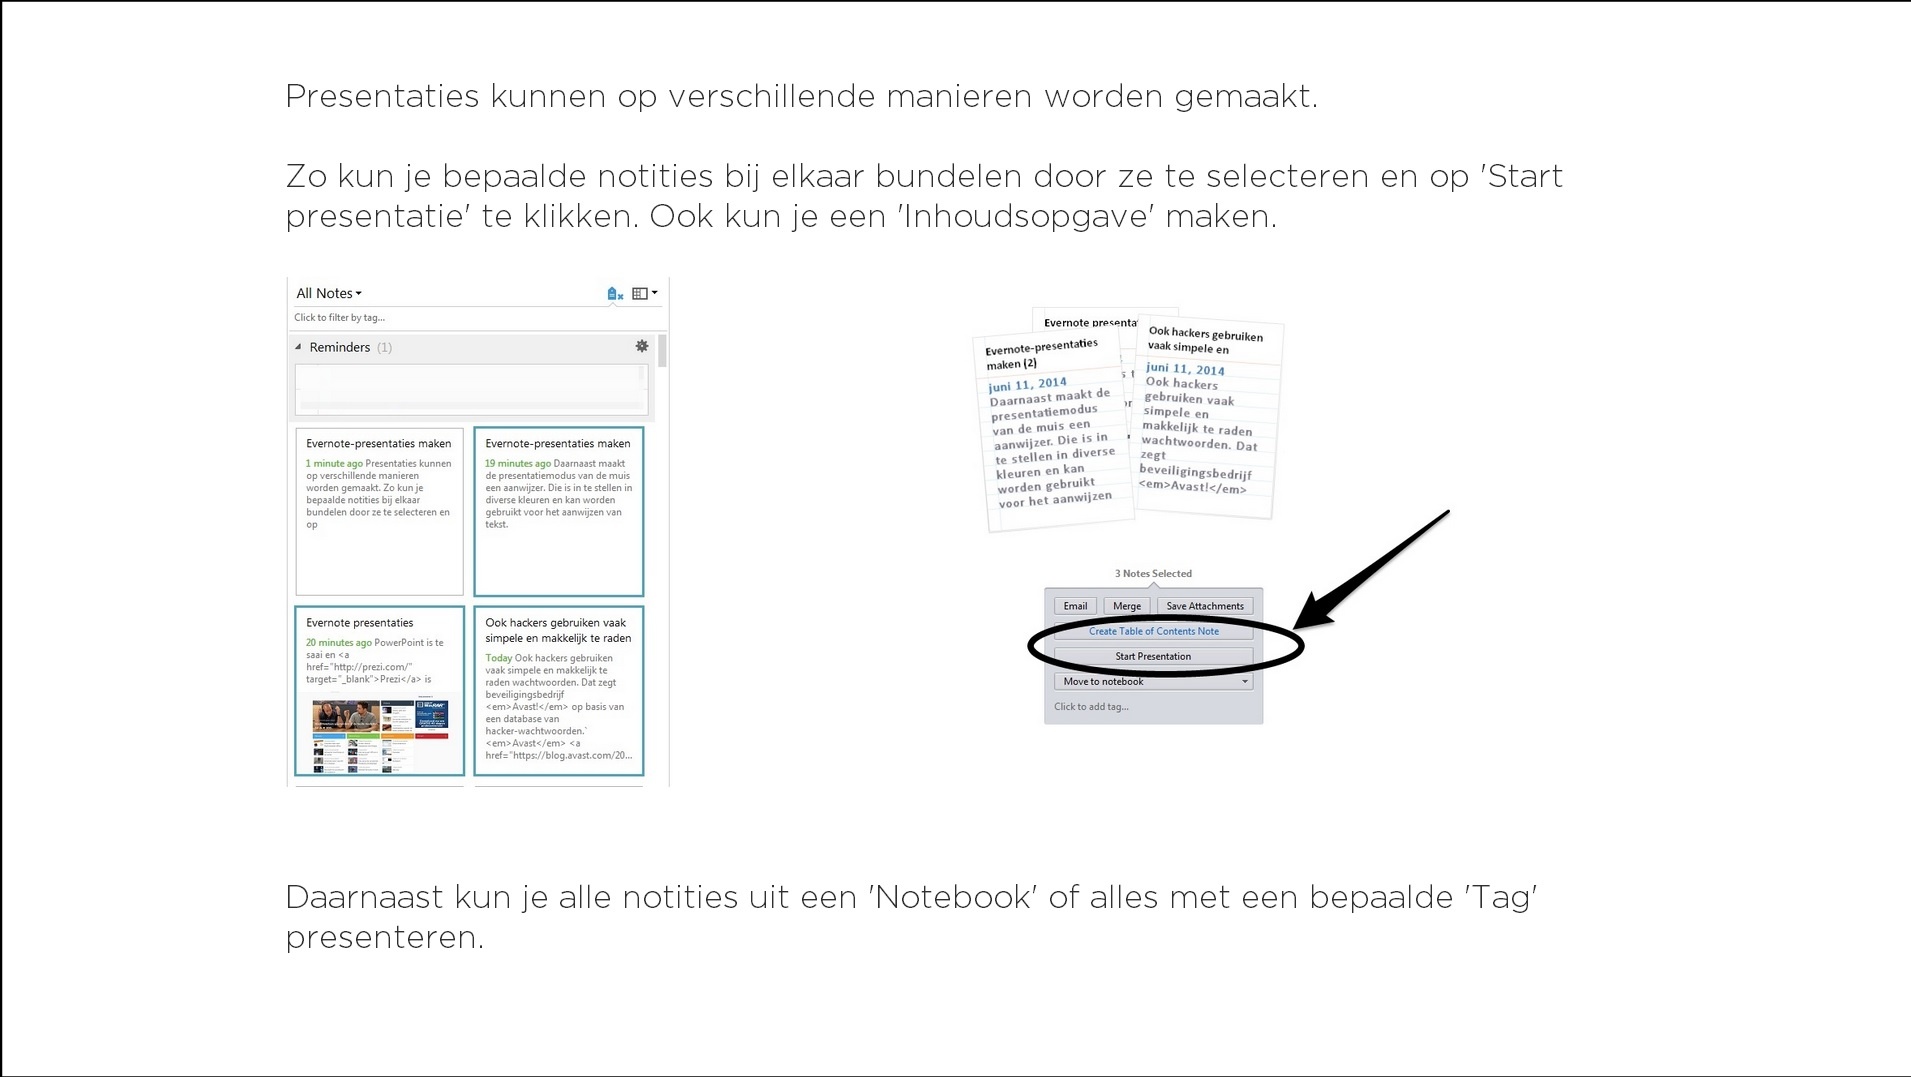Image resolution: width=1911 pixels, height=1077 pixels.
Task: Click the Save Attachments button
Action: click(x=1204, y=606)
